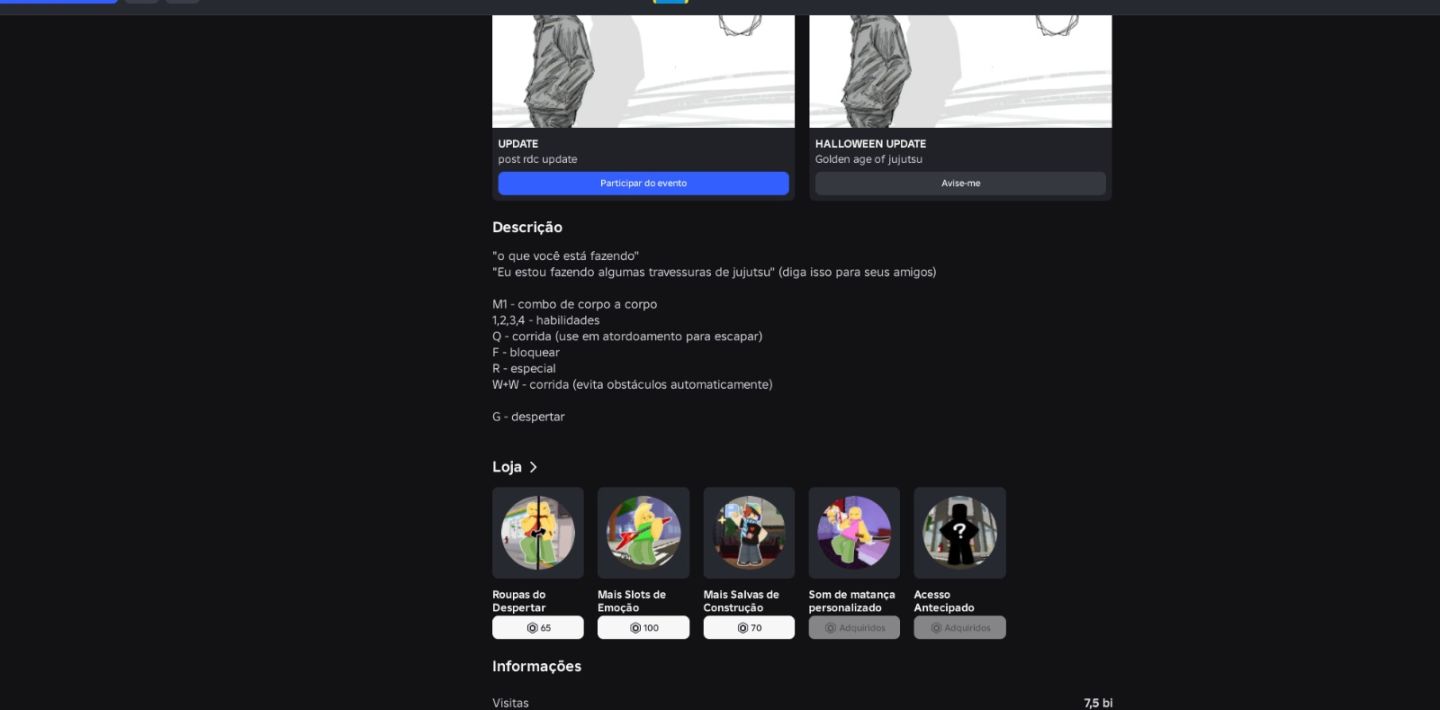Click the 'M1 - combo de corpo a corpo' line
Viewport: 1440px width, 710px height.
pos(574,304)
